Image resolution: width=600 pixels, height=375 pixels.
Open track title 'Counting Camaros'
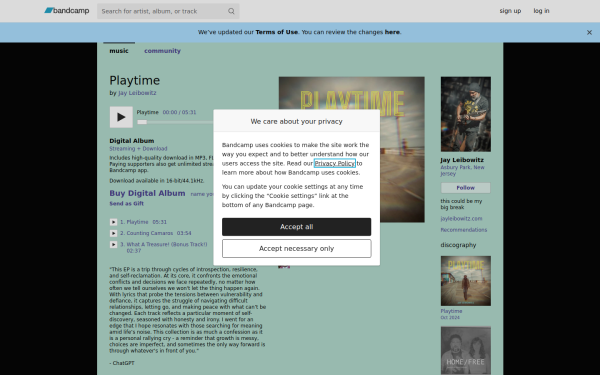pyautogui.click(x=150, y=233)
